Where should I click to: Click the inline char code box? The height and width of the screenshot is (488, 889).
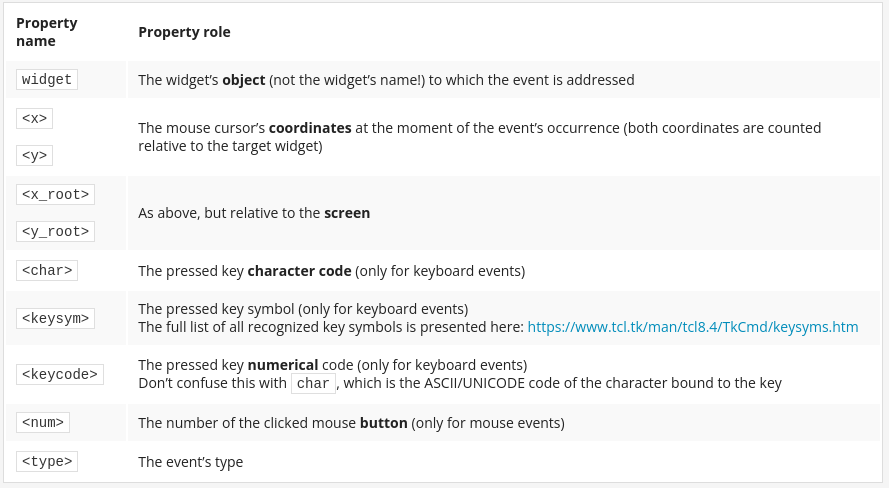pos(313,383)
